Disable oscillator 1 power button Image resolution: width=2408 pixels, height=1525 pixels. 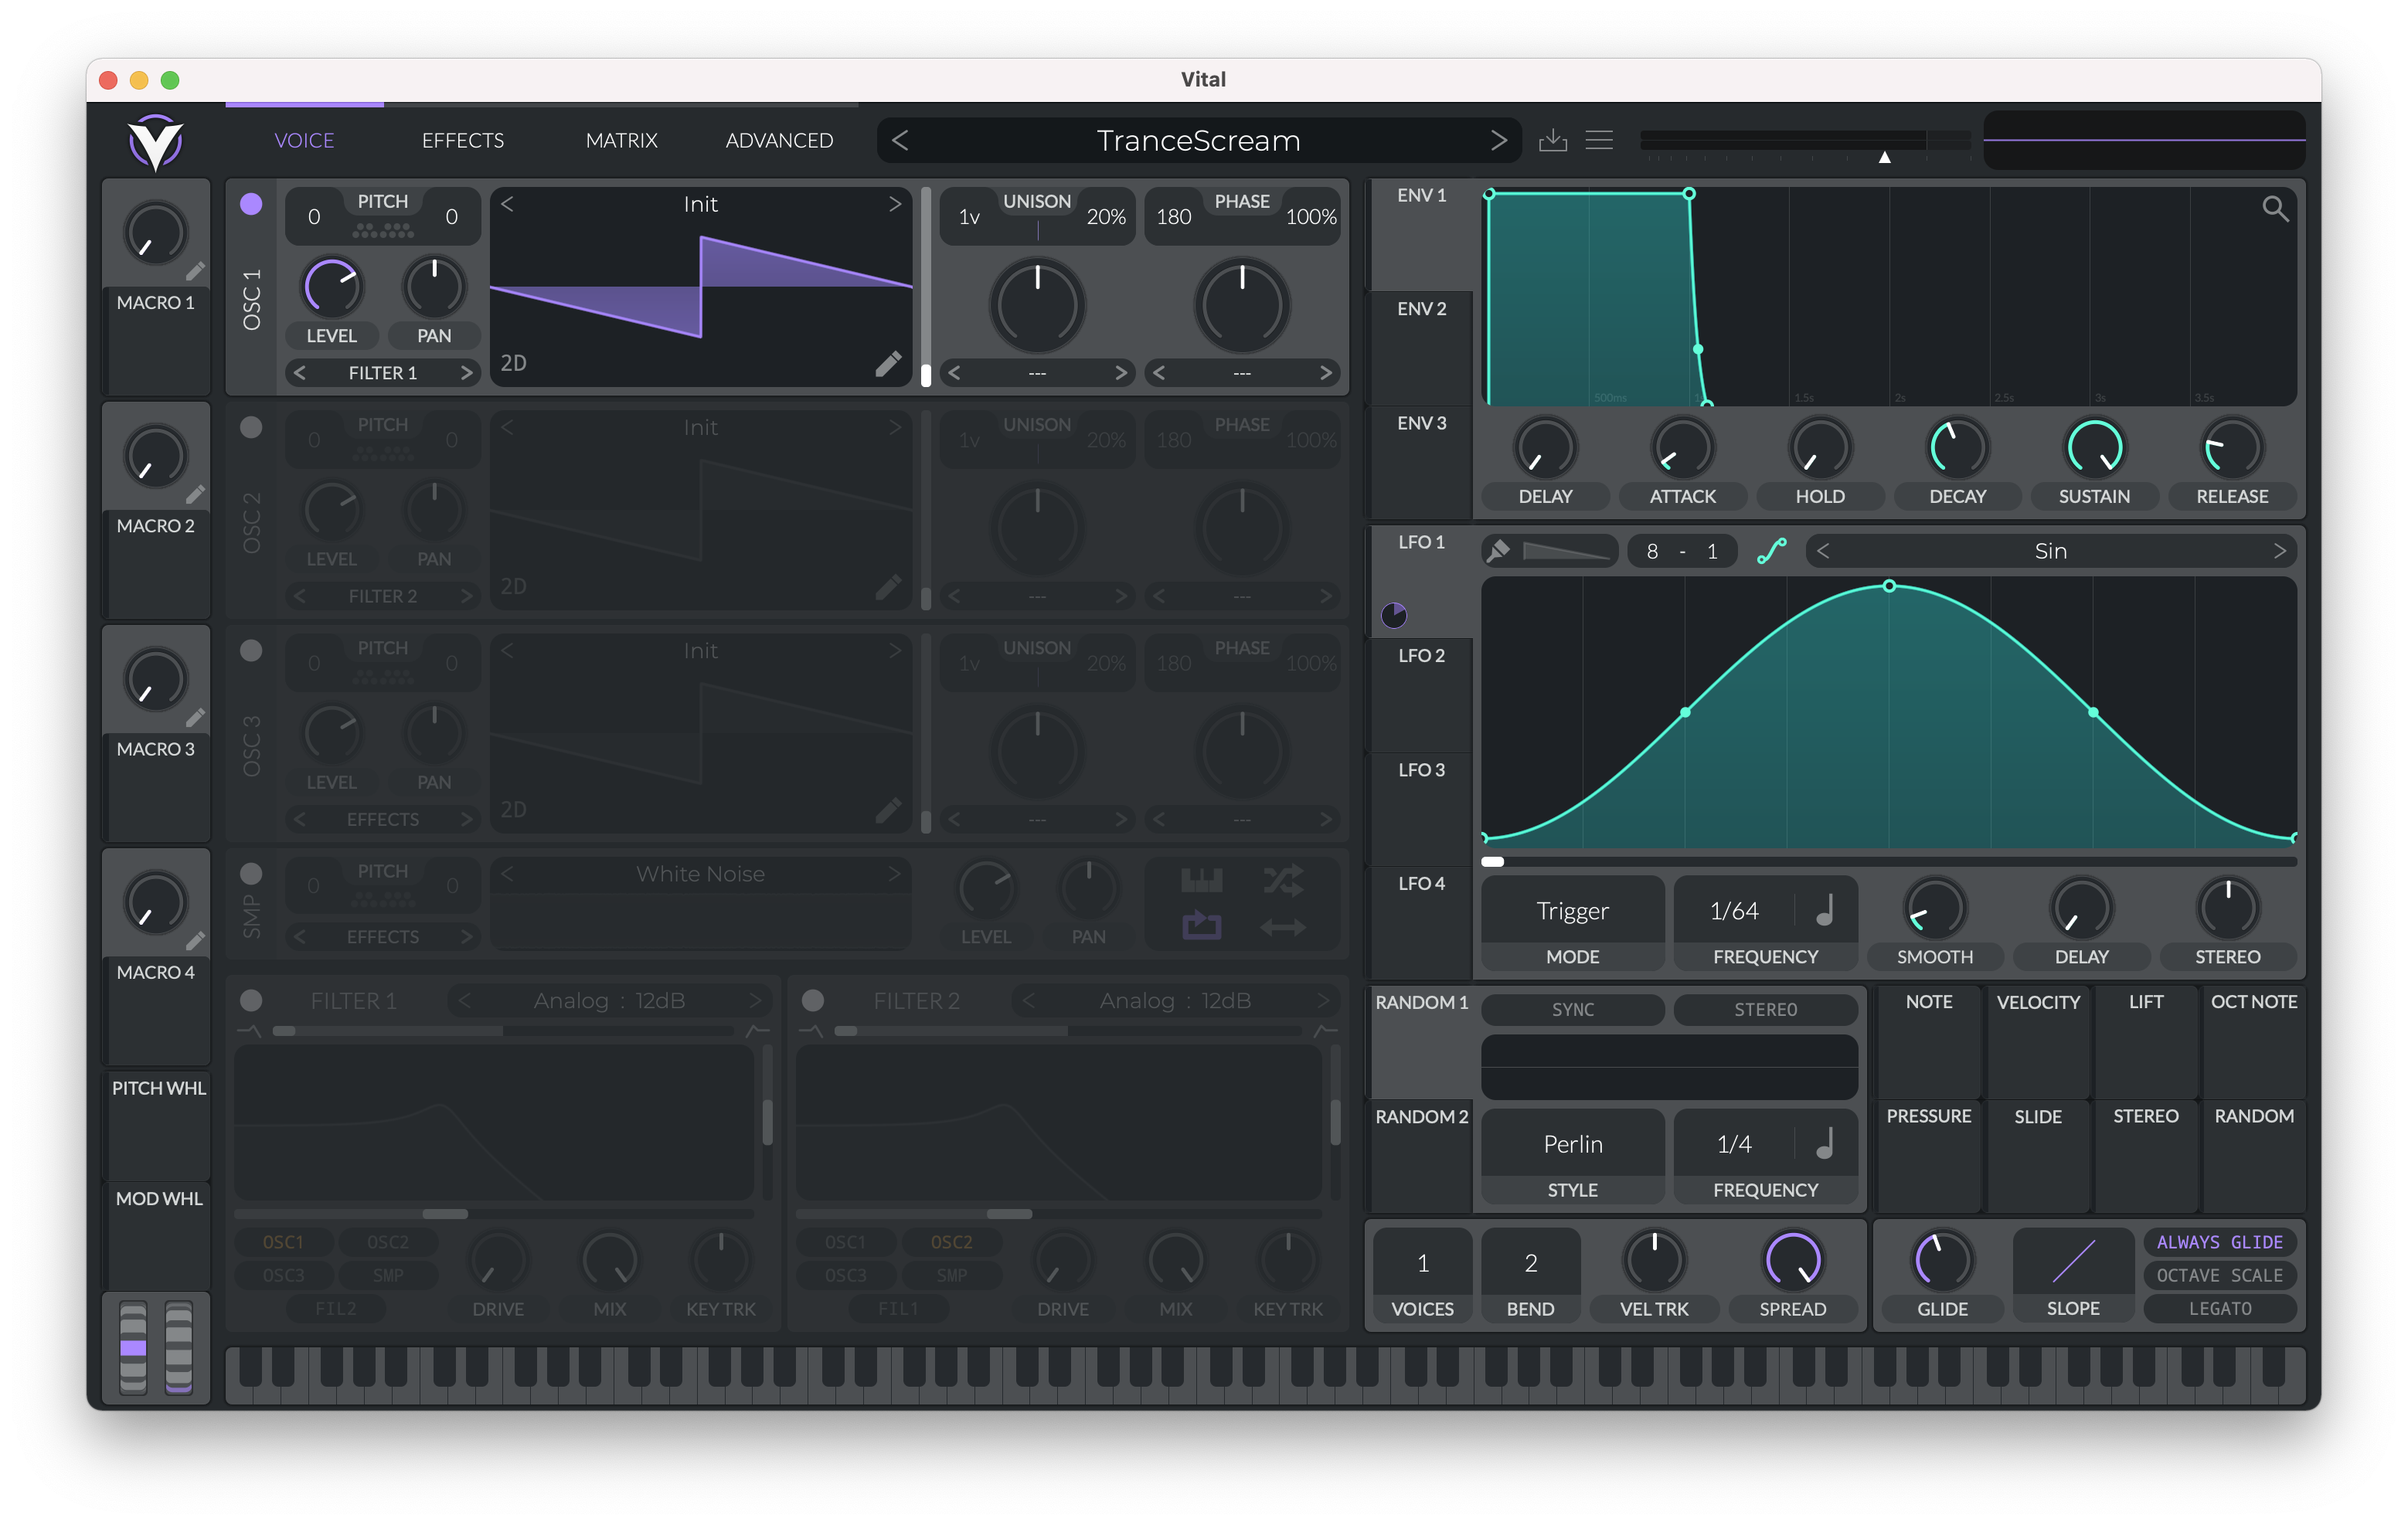(251, 204)
